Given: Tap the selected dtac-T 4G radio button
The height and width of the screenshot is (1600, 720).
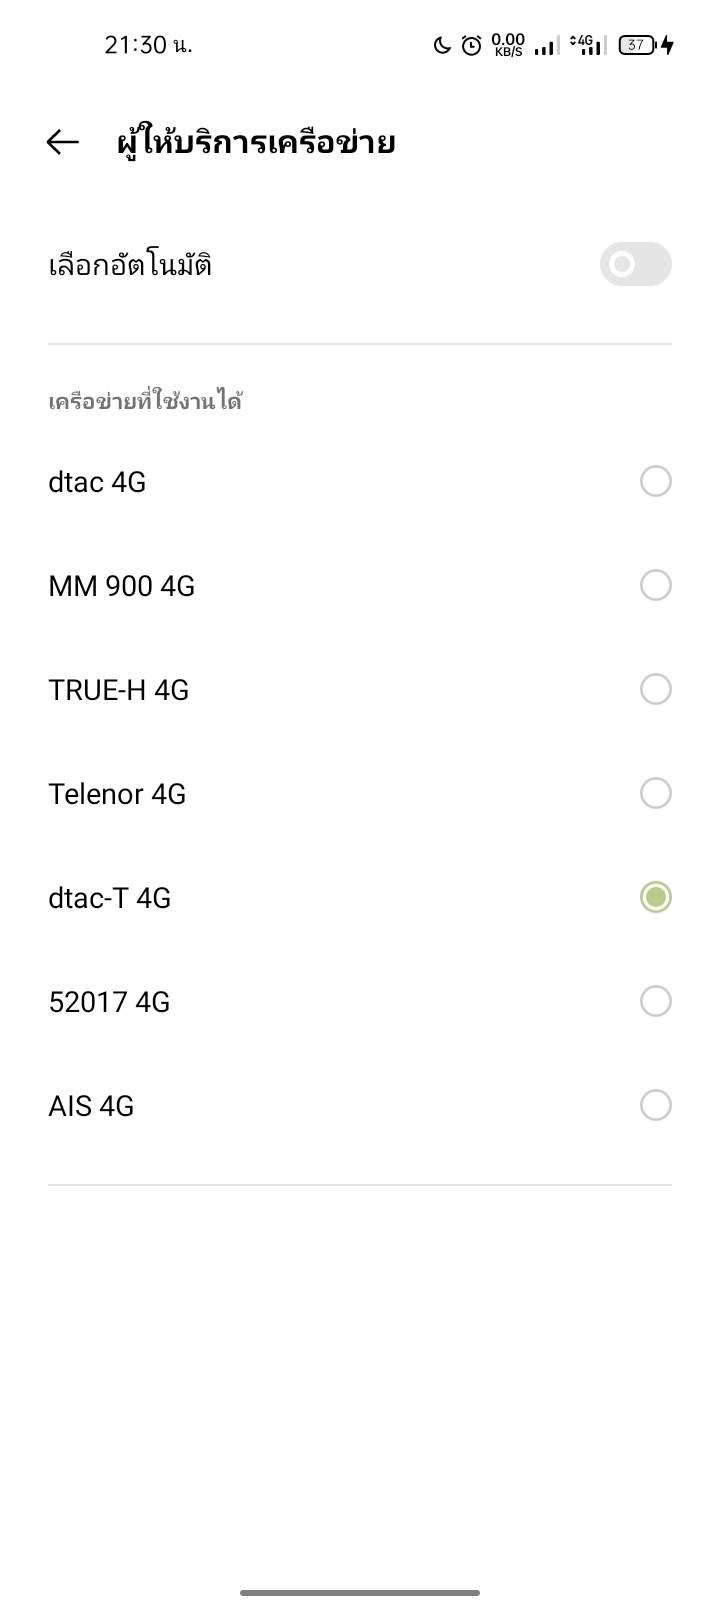Looking at the screenshot, I should pyautogui.click(x=655, y=897).
